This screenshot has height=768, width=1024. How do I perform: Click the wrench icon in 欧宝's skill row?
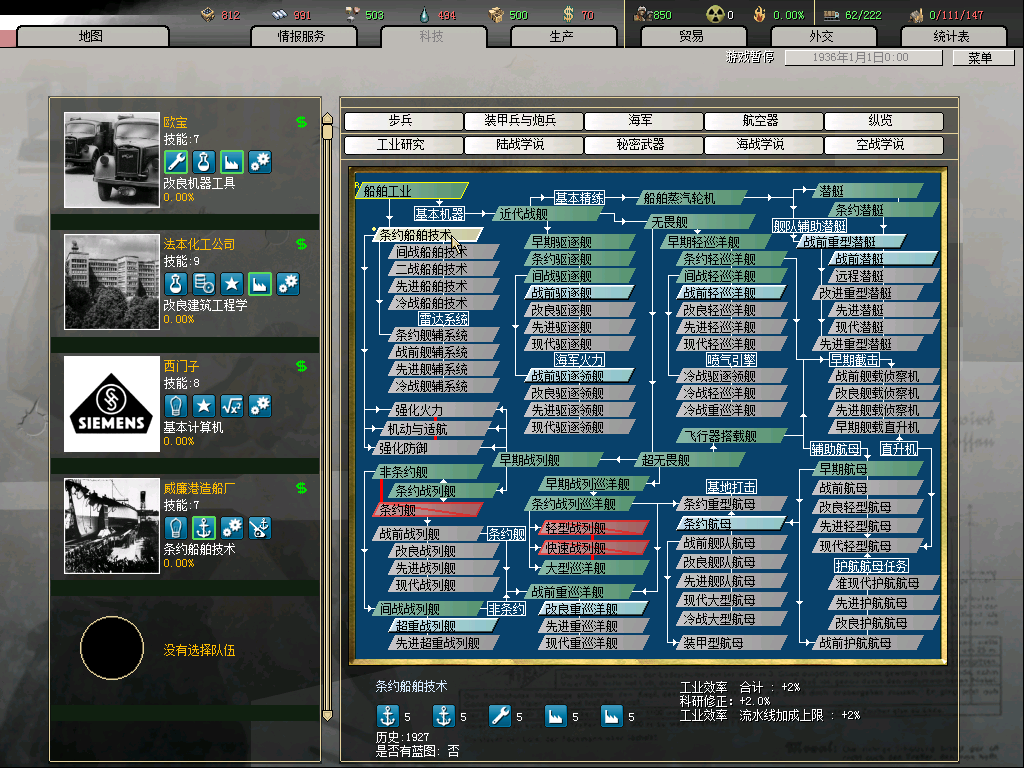coord(176,162)
